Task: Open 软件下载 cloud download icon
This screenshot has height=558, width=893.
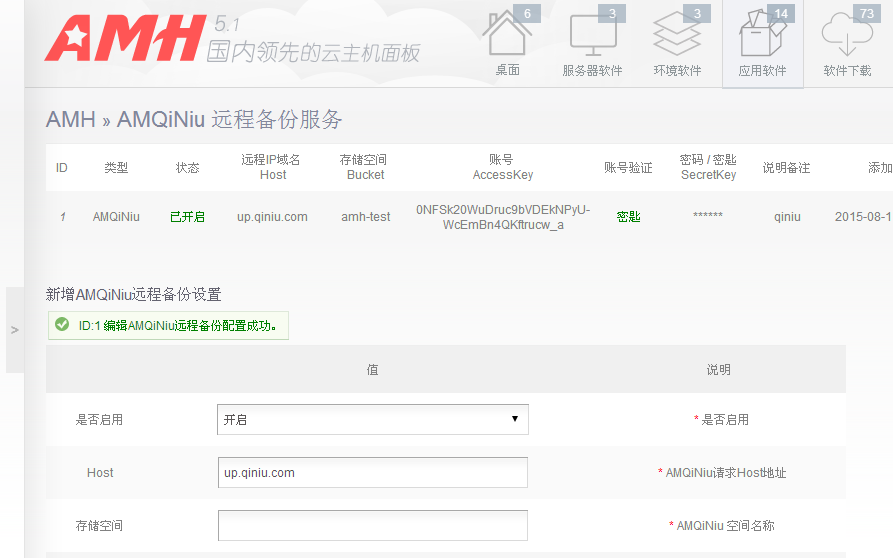Action: coord(846,36)
